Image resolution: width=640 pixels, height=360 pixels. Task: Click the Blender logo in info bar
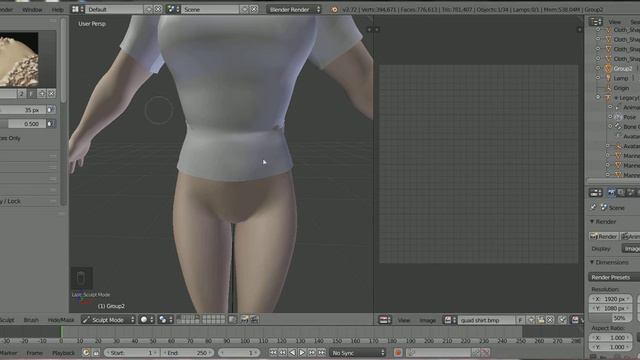coord(334,9)
